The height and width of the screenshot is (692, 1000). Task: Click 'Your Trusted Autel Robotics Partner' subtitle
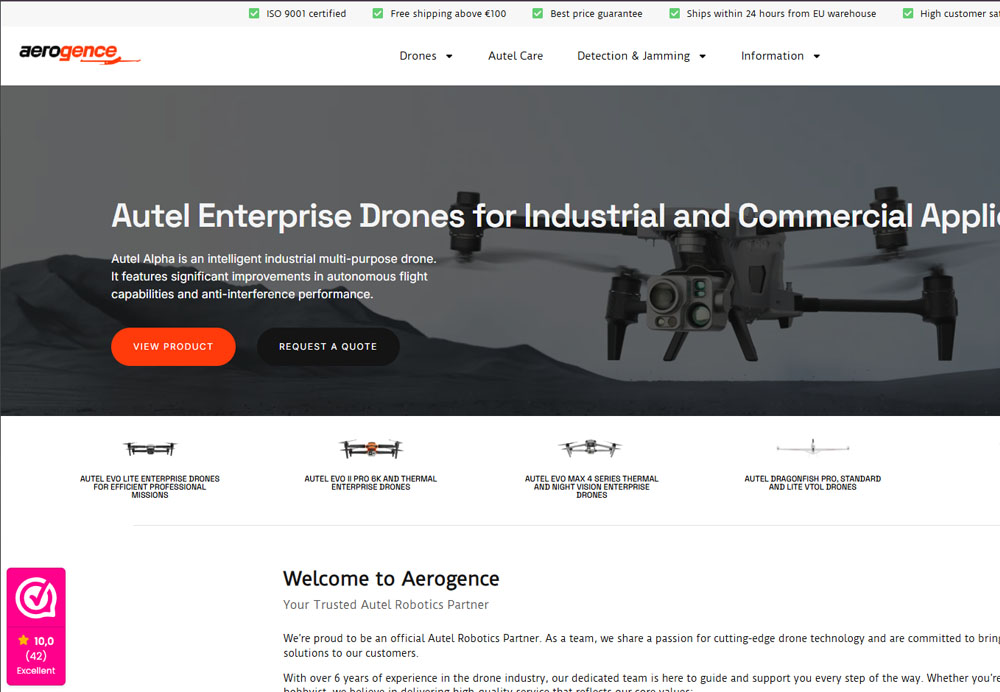pos(386,605)
